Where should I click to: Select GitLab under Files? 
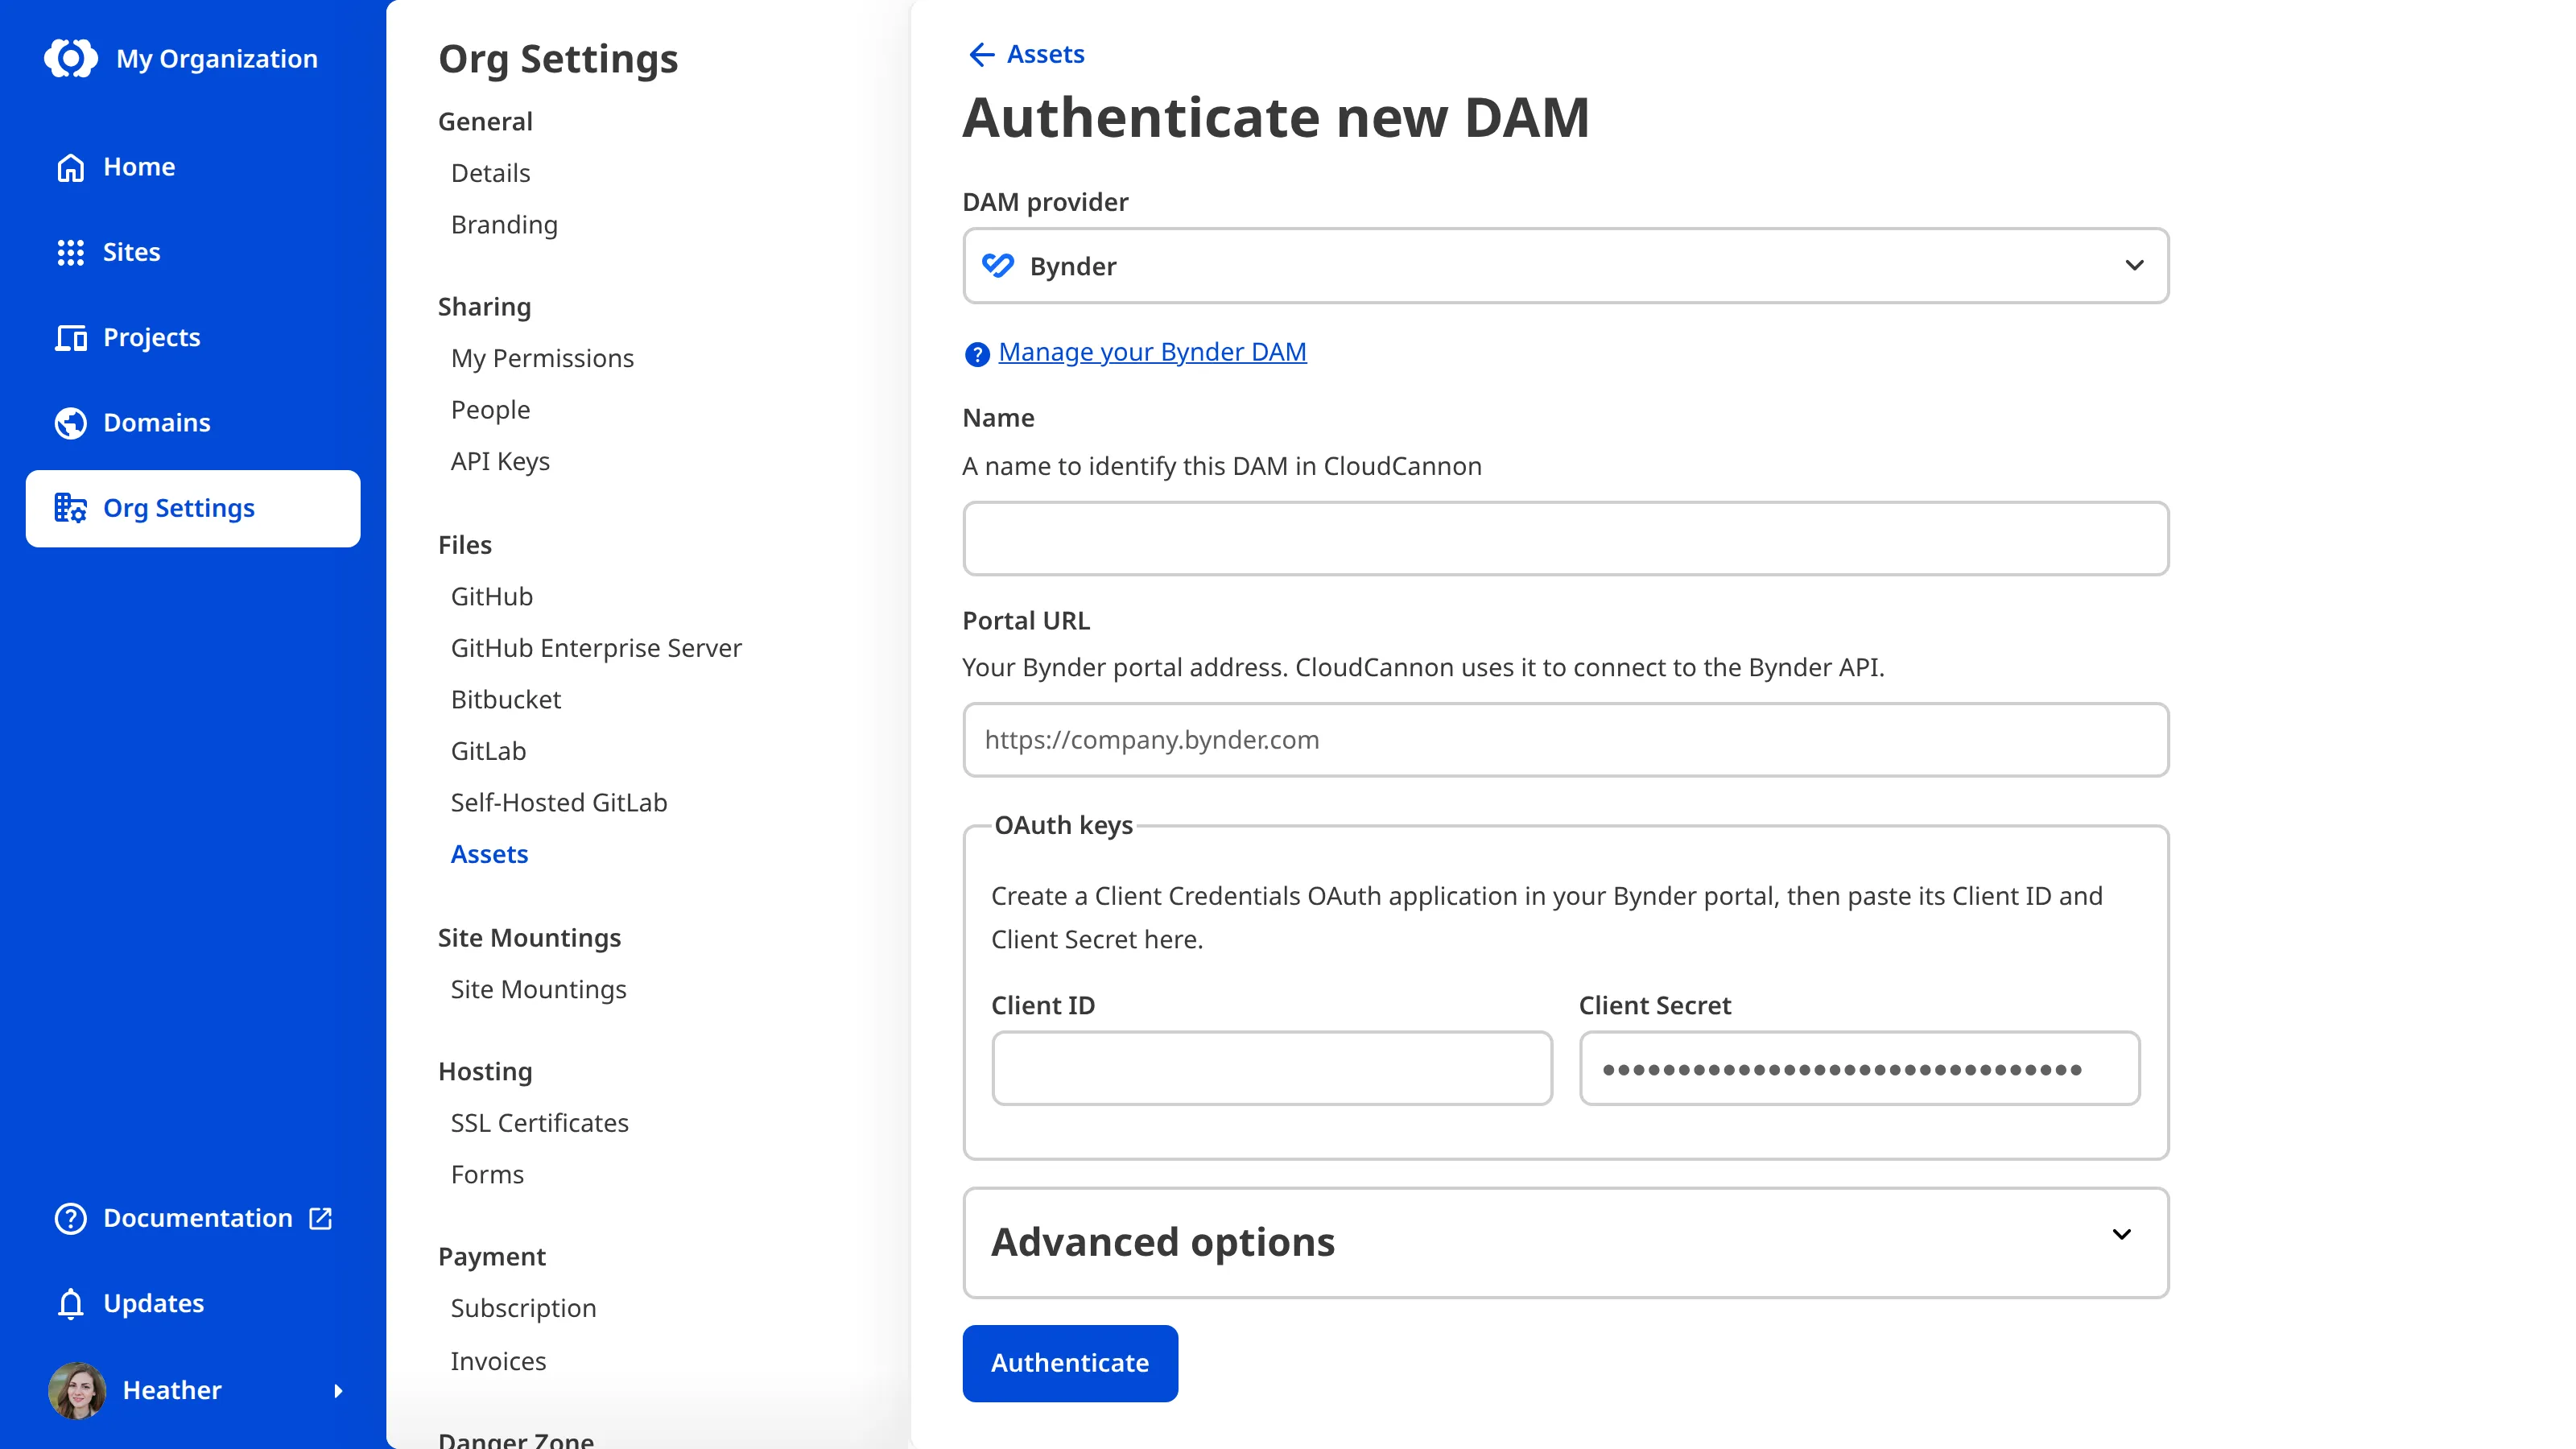[488, 751]
